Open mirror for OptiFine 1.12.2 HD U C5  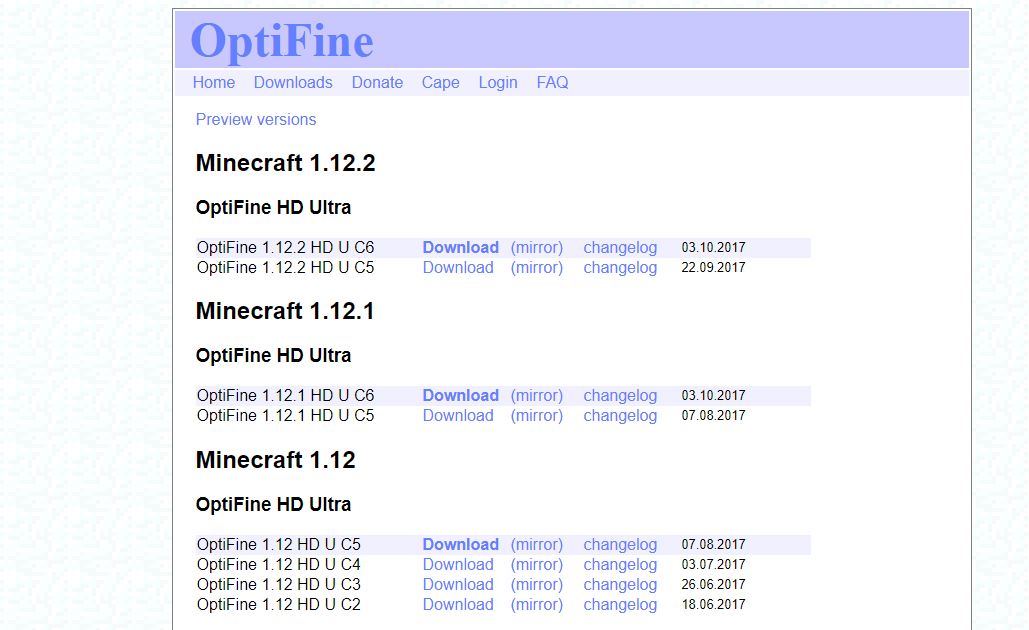click(x=537, y=268)
